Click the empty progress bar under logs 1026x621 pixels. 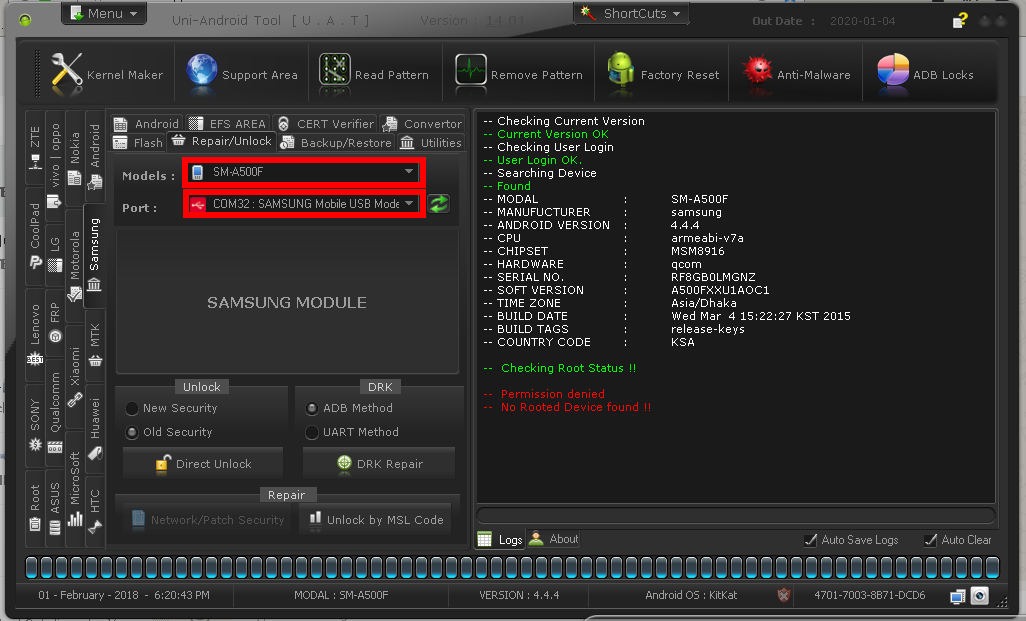736,516
